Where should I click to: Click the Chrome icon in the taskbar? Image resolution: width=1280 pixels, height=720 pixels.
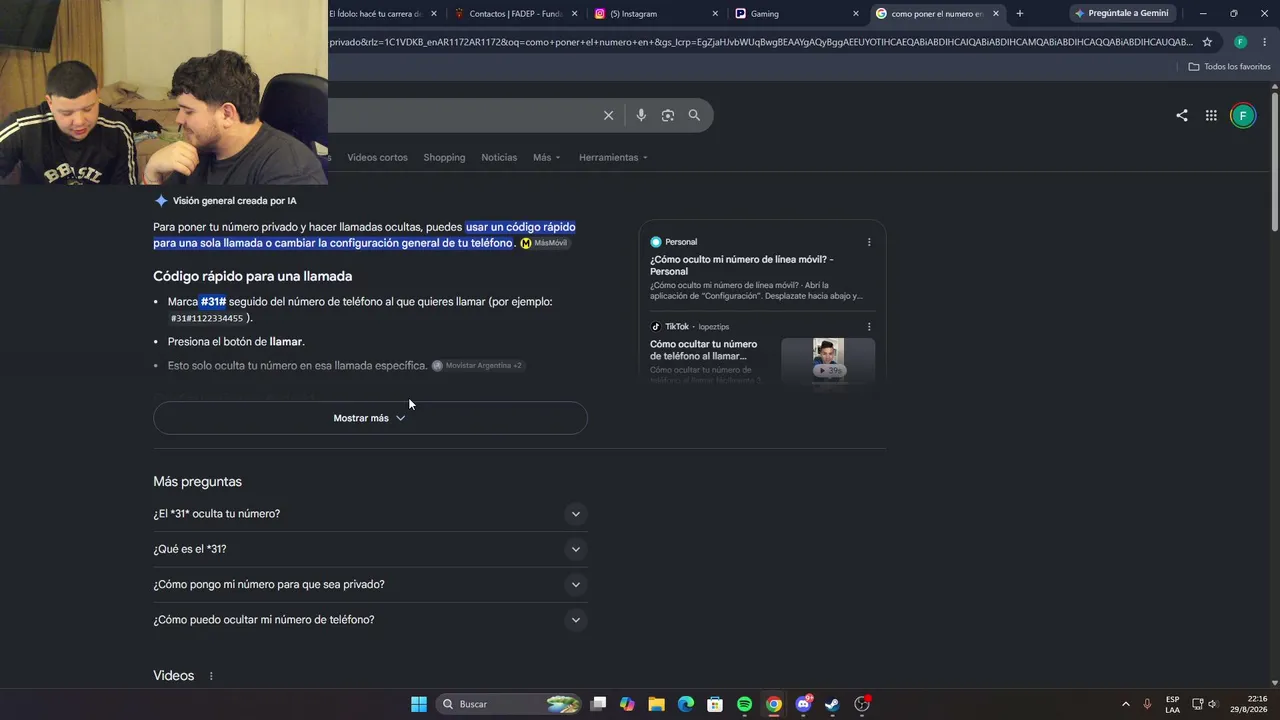[773, 704]
